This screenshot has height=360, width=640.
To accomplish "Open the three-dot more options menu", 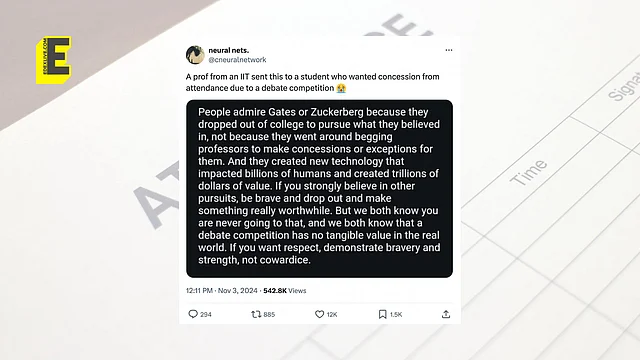I will tap(449, 50).
